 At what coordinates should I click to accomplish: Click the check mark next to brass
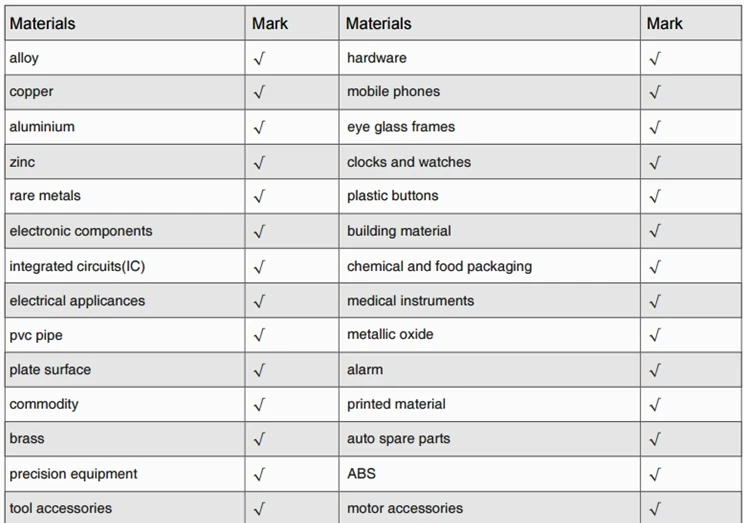click(x=260, y=440)
